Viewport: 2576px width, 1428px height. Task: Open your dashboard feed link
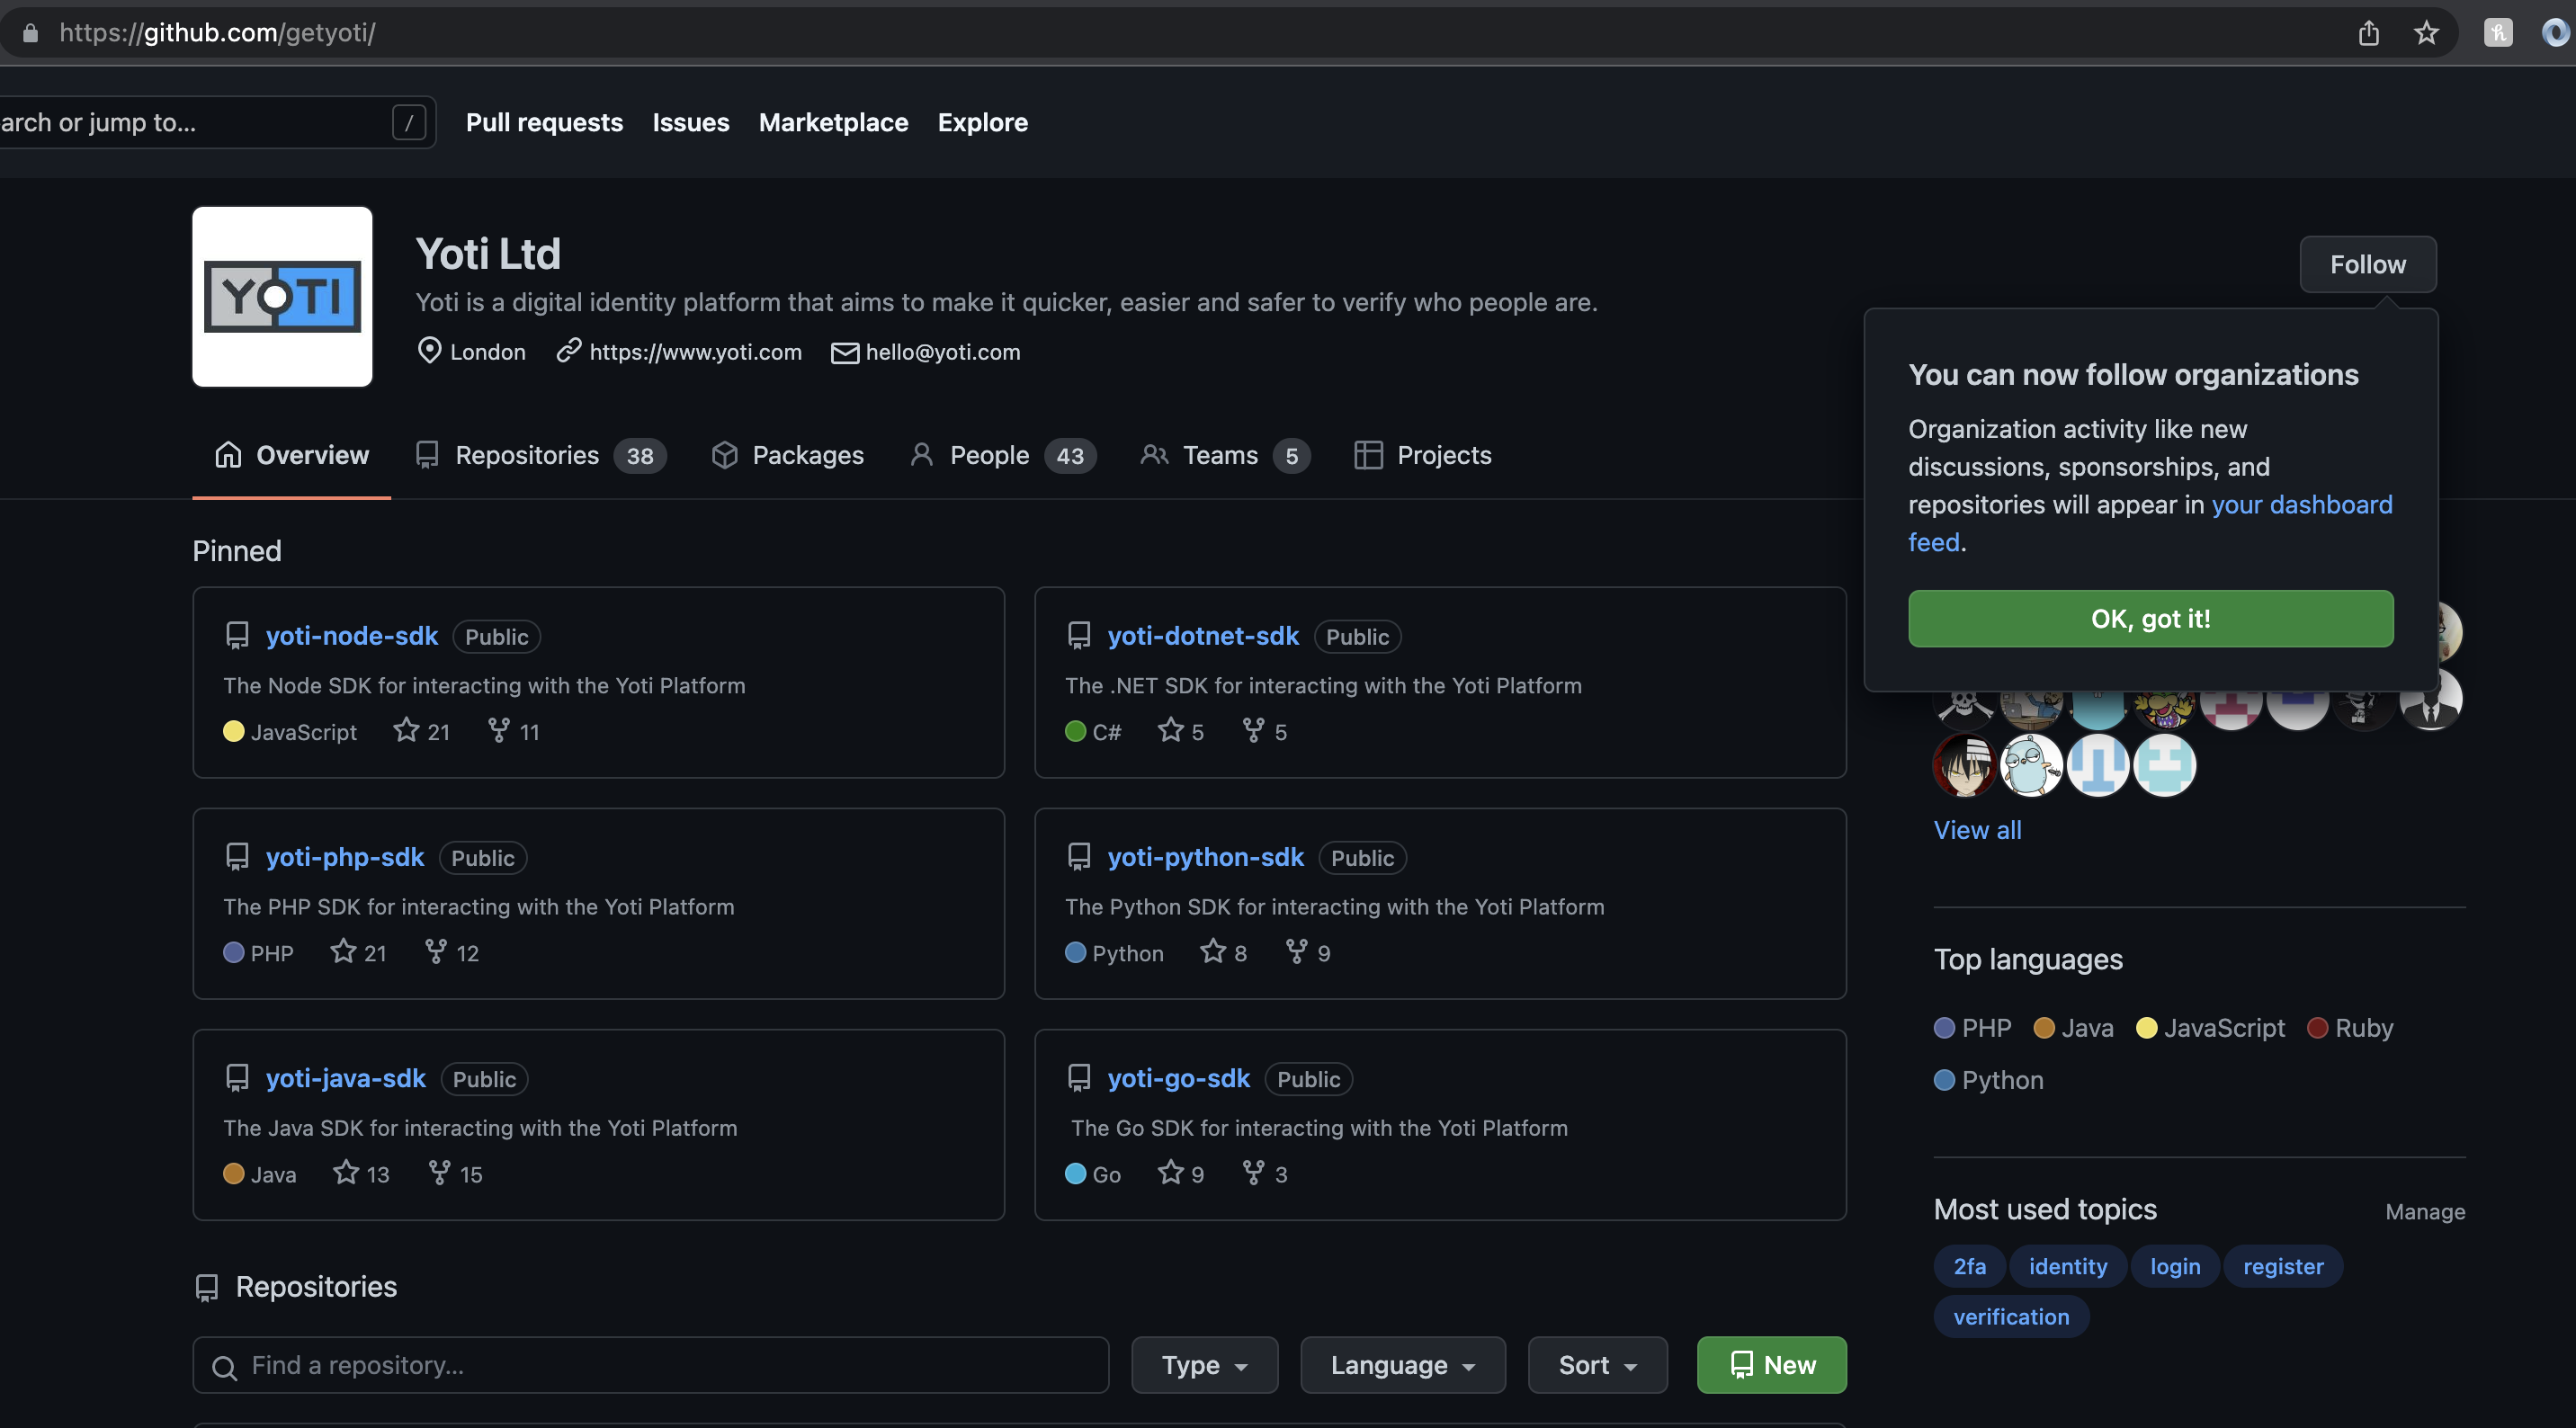(2301, 505)
